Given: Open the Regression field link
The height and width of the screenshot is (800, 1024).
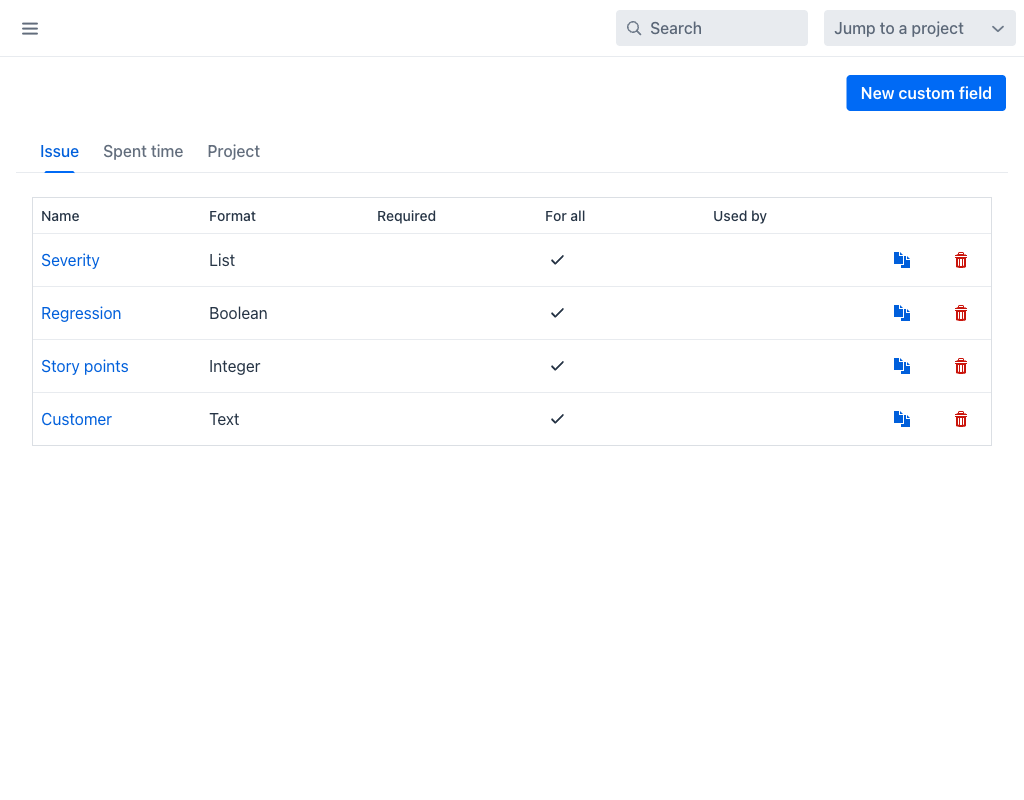Looking at the screenshot, I should (x=81, y=313).
